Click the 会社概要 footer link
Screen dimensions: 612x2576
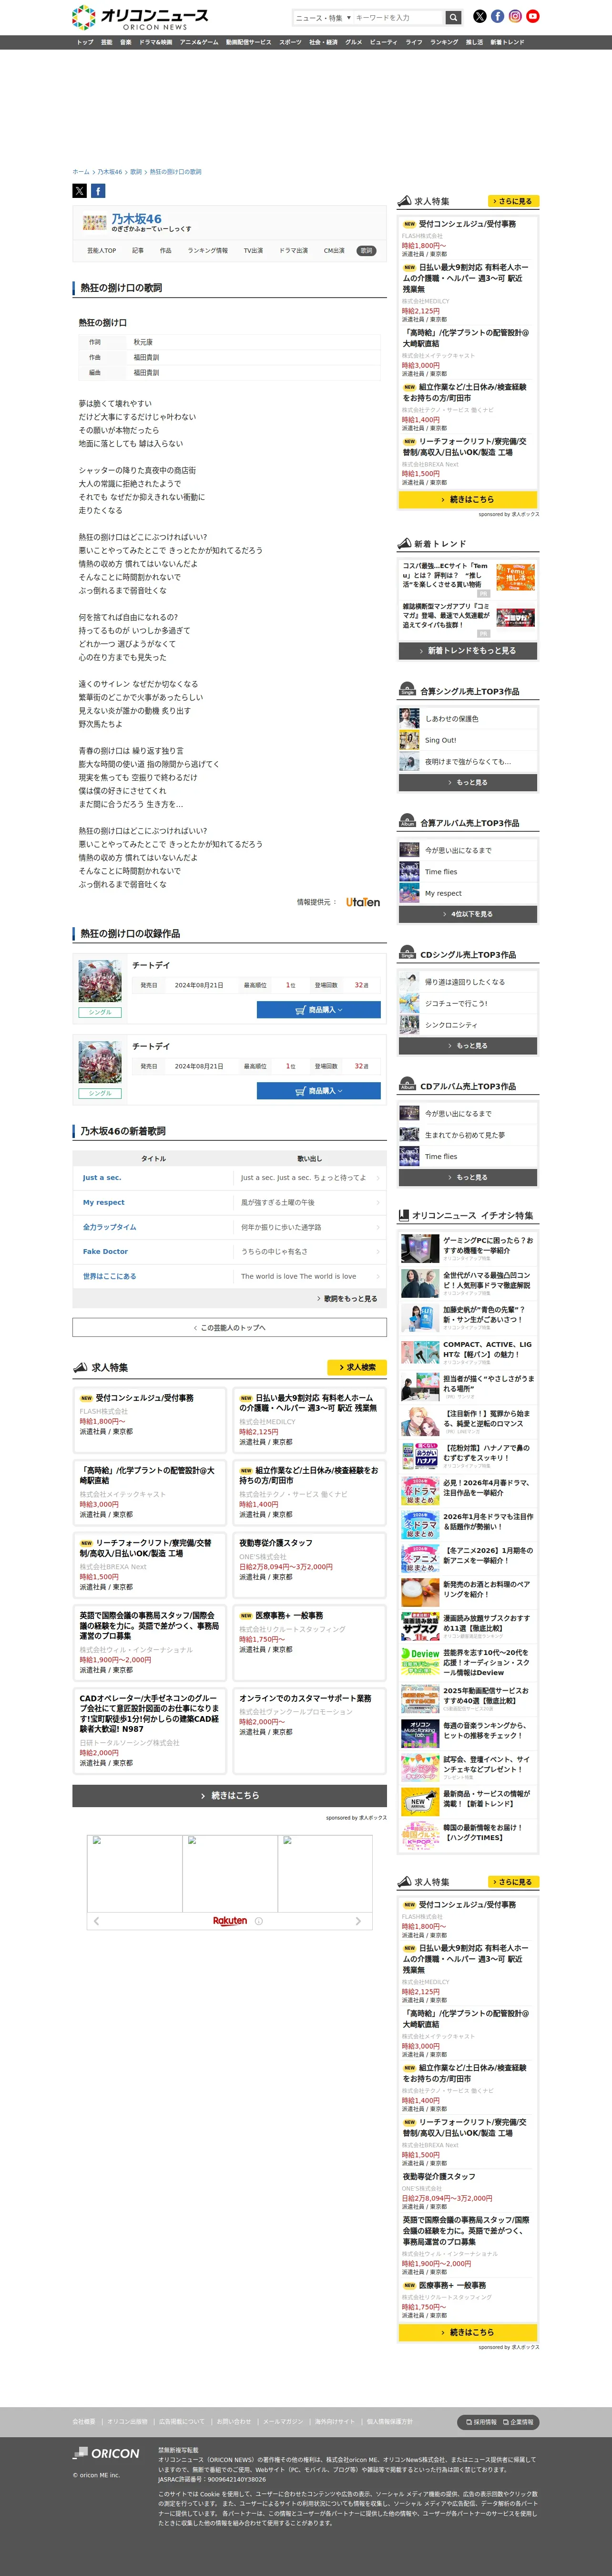84,2421
